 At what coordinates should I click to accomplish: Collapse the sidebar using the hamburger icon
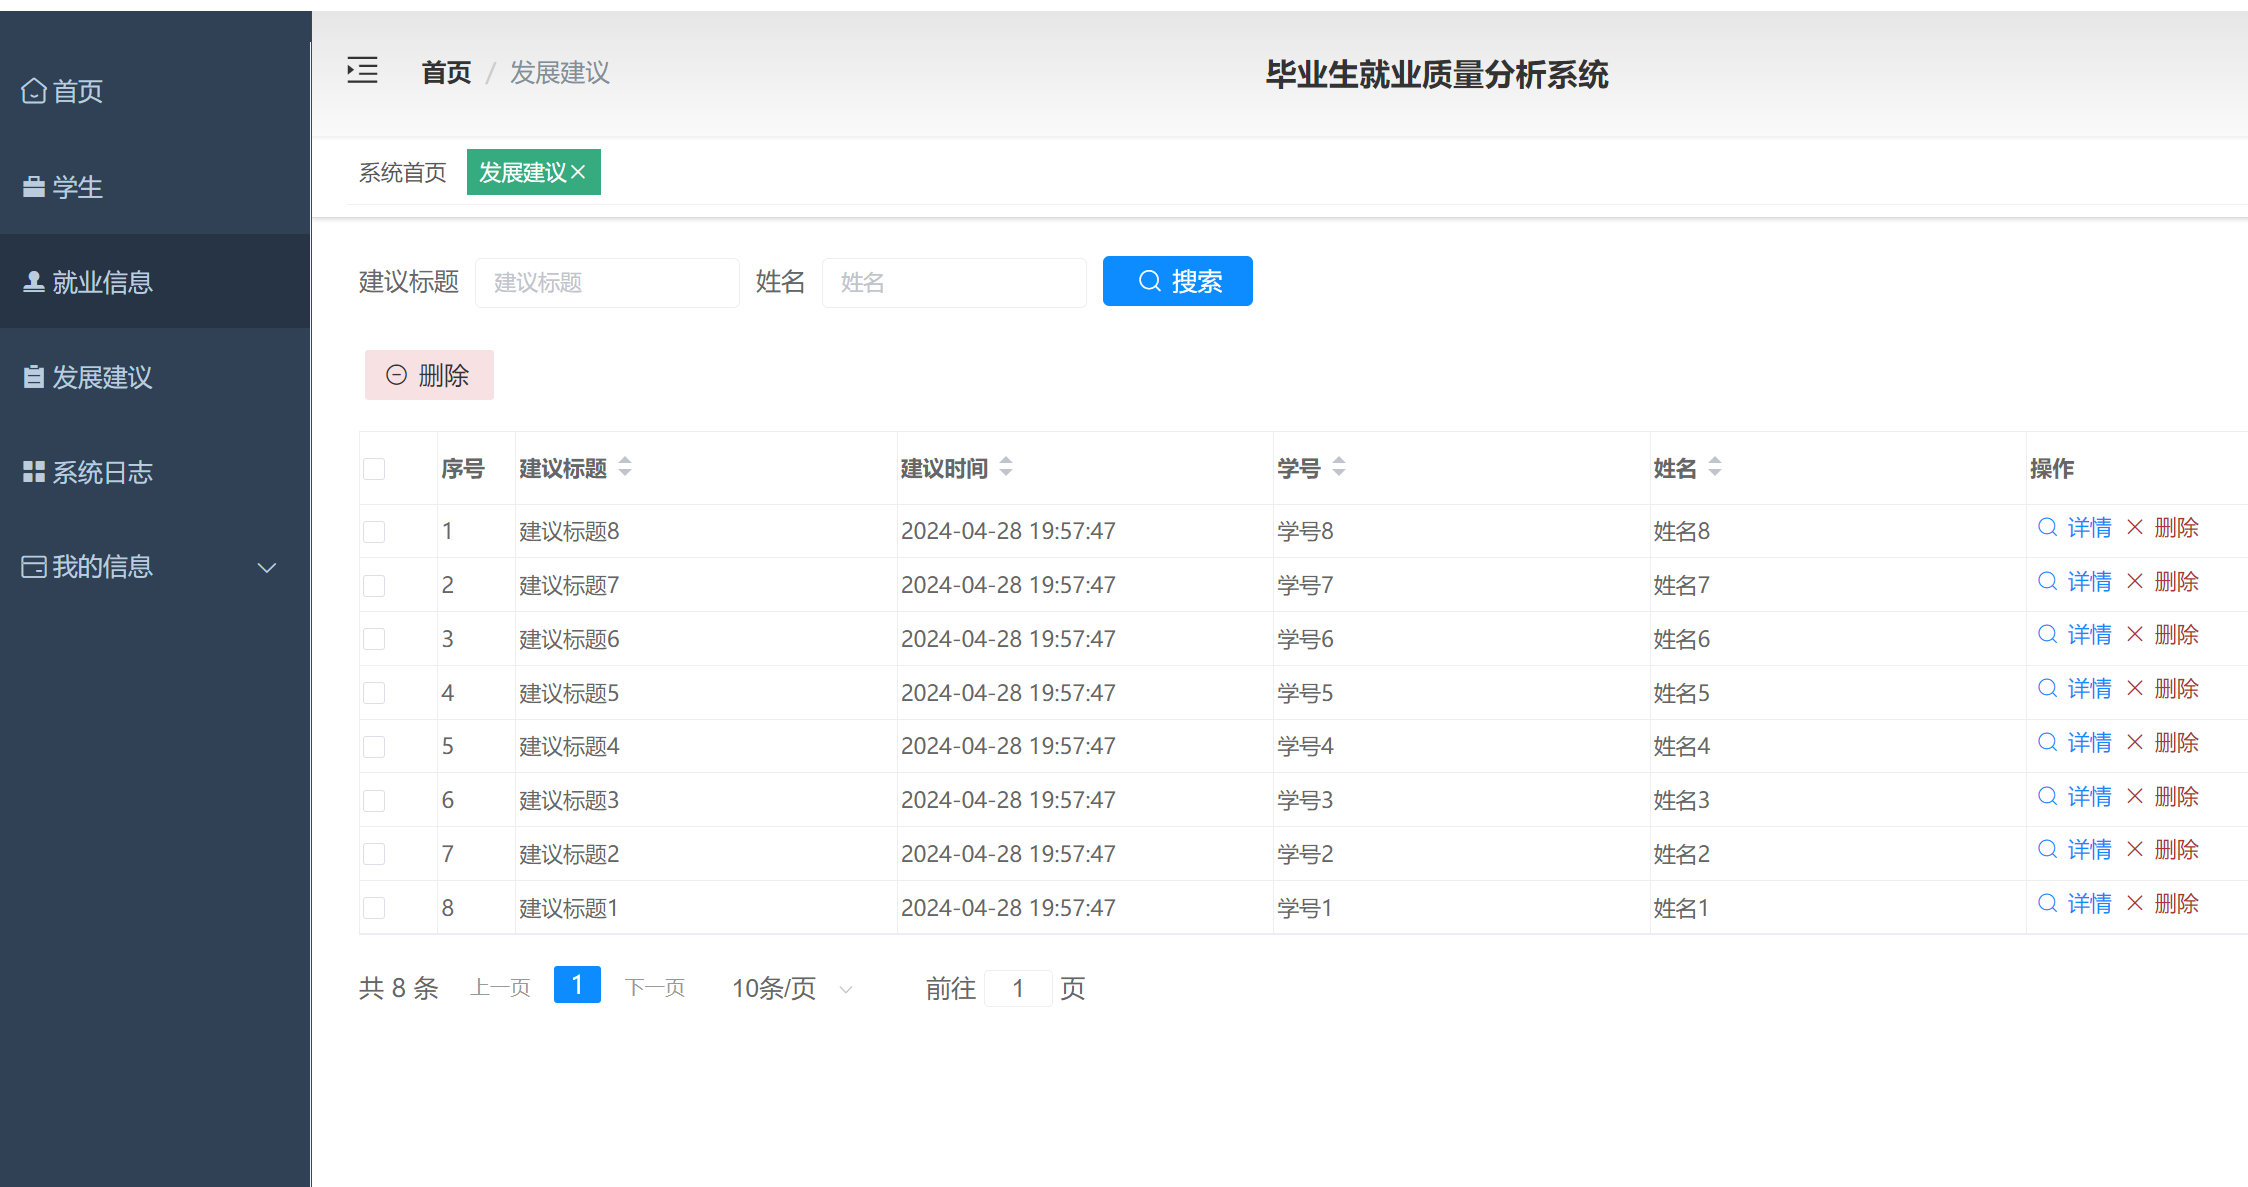362,71
